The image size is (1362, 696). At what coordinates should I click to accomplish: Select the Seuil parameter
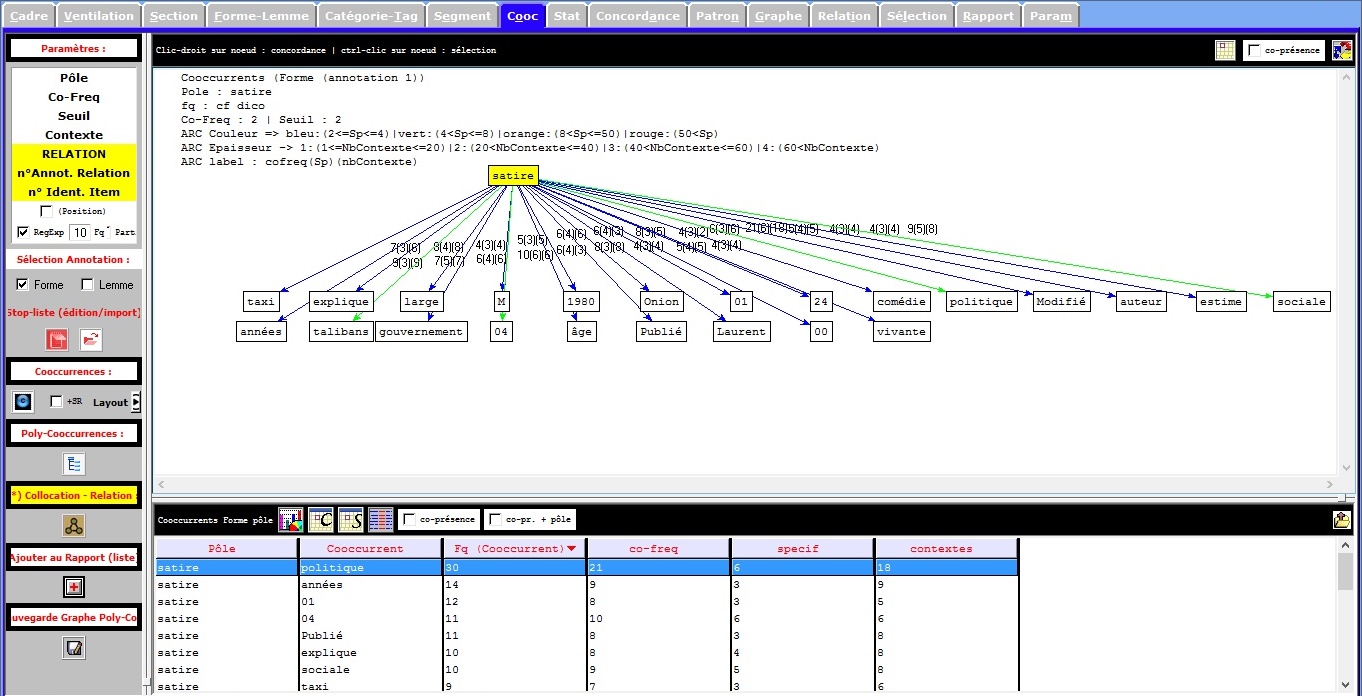point(74,115)
